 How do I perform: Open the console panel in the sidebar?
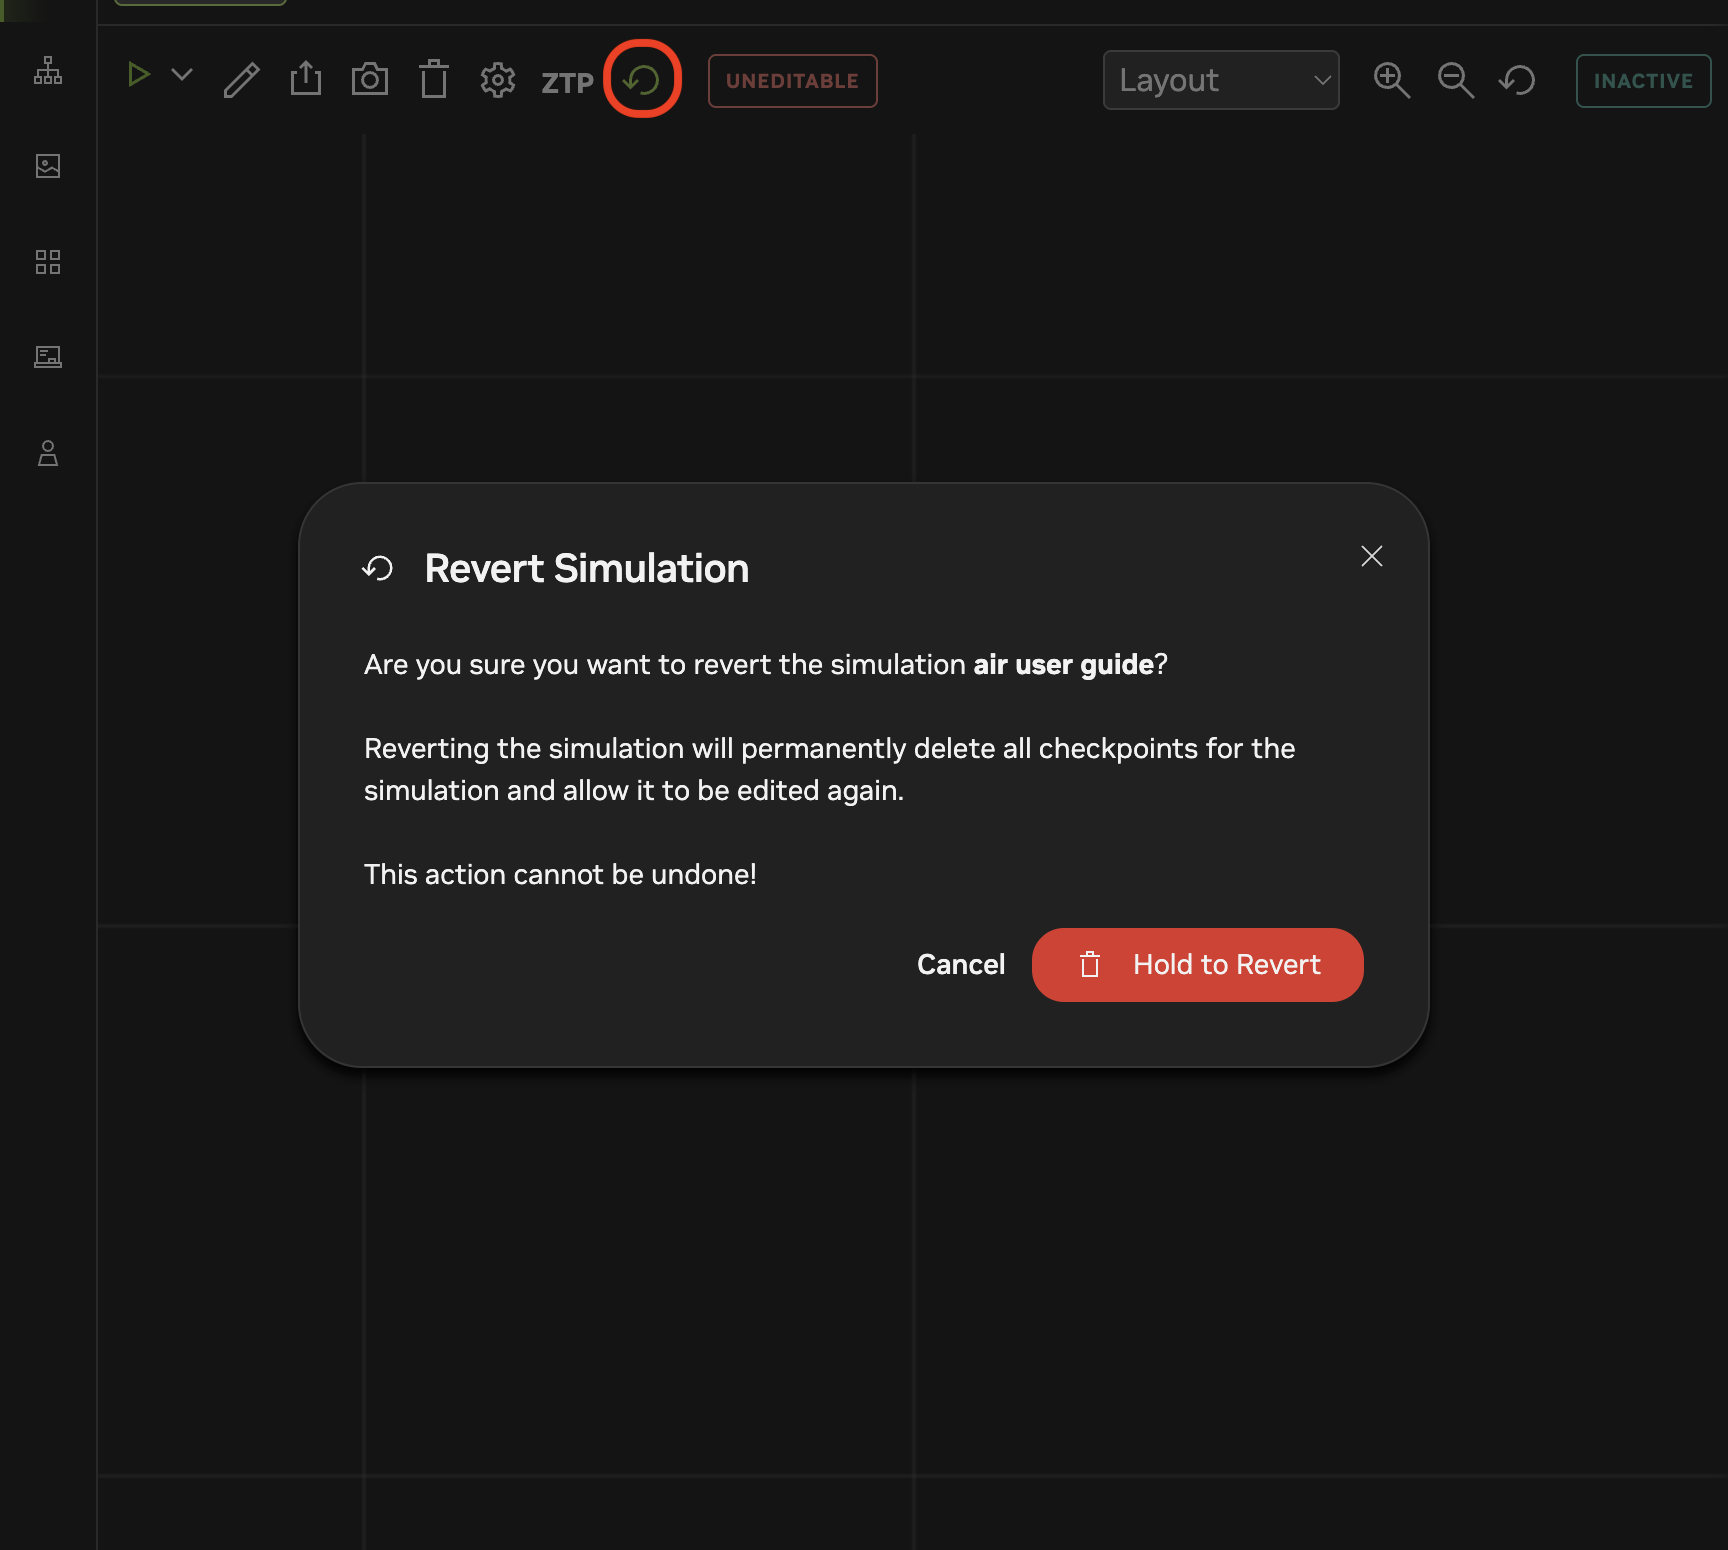47,356
